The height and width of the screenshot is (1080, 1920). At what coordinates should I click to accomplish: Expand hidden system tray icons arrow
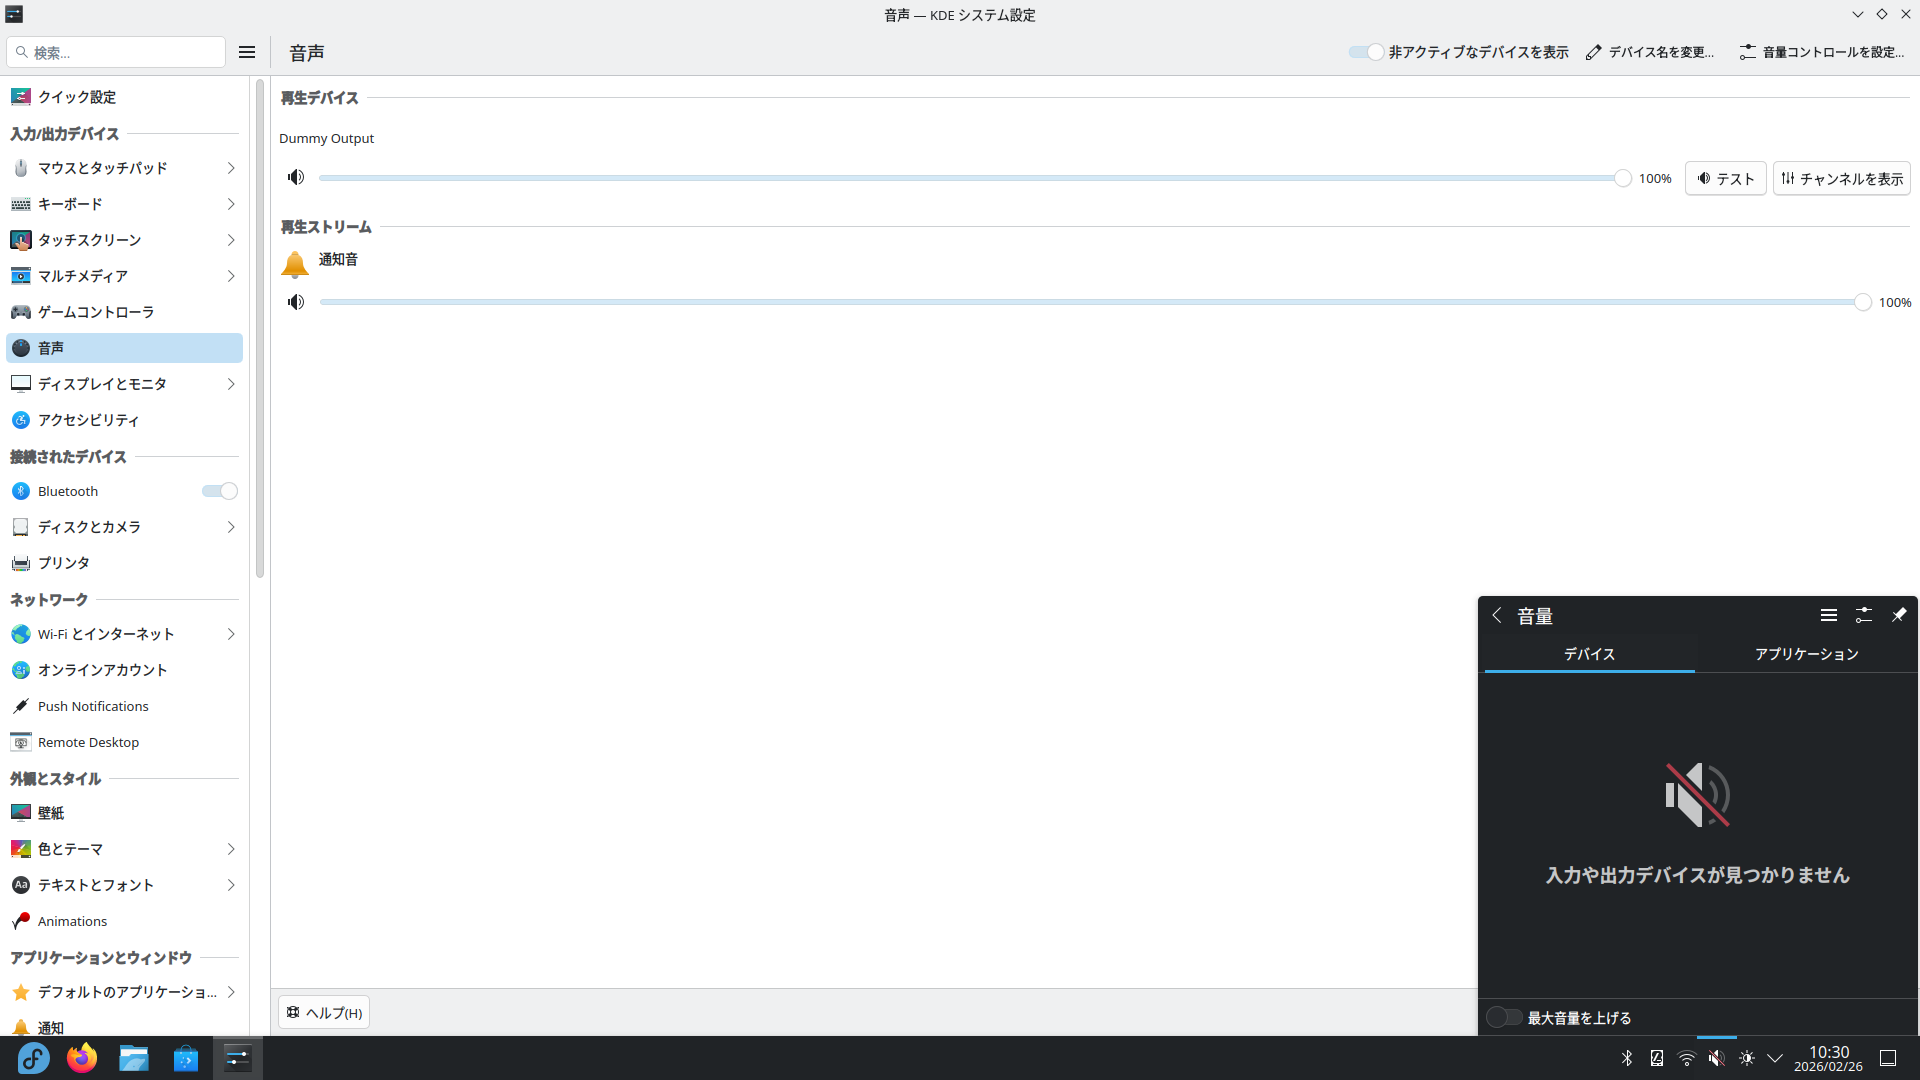point(1775,1058)
